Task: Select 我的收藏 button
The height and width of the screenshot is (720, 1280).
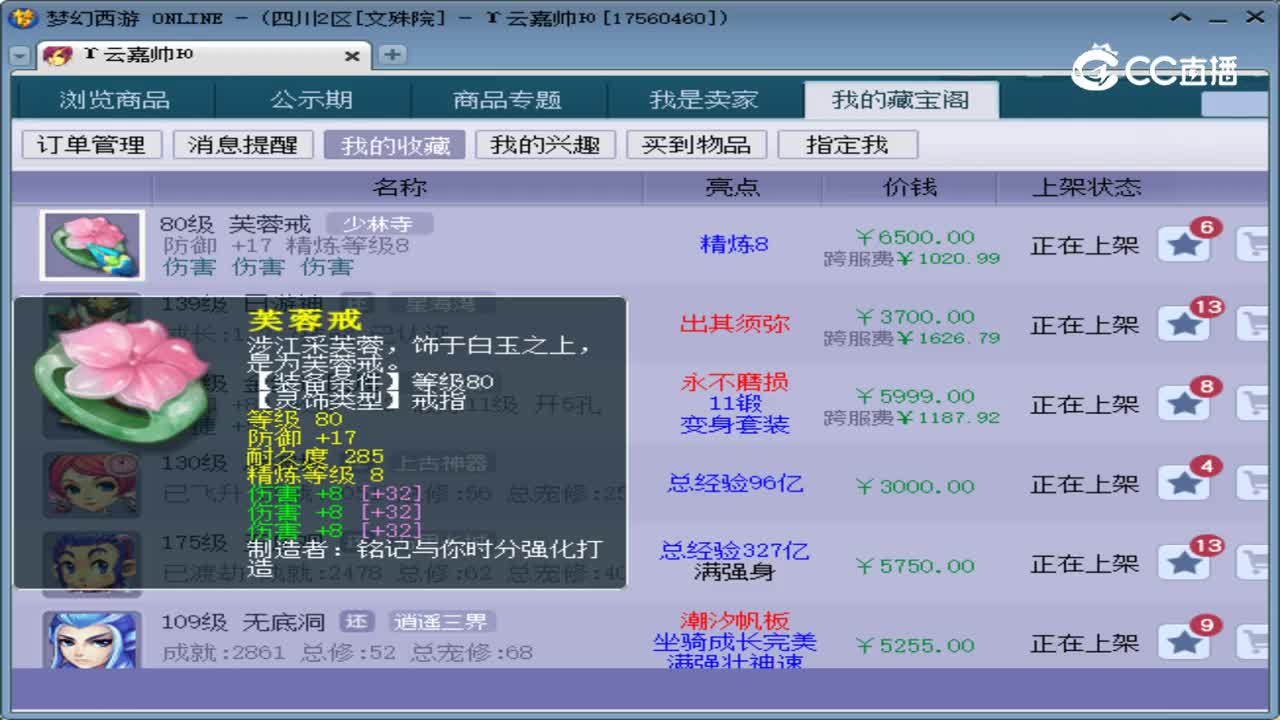Action: pos(394,145)
